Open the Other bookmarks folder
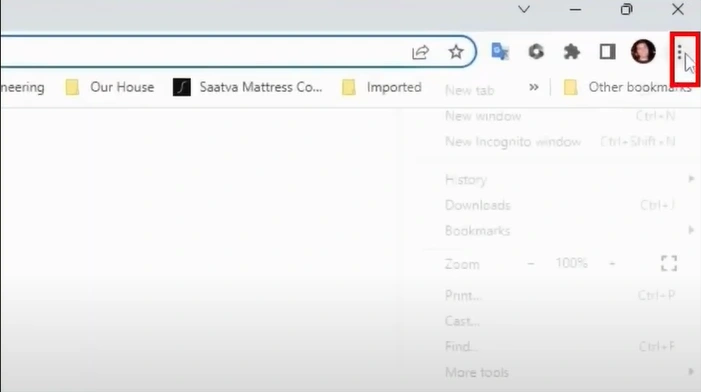This screenshot has width=701, height=392. [628, 87]
